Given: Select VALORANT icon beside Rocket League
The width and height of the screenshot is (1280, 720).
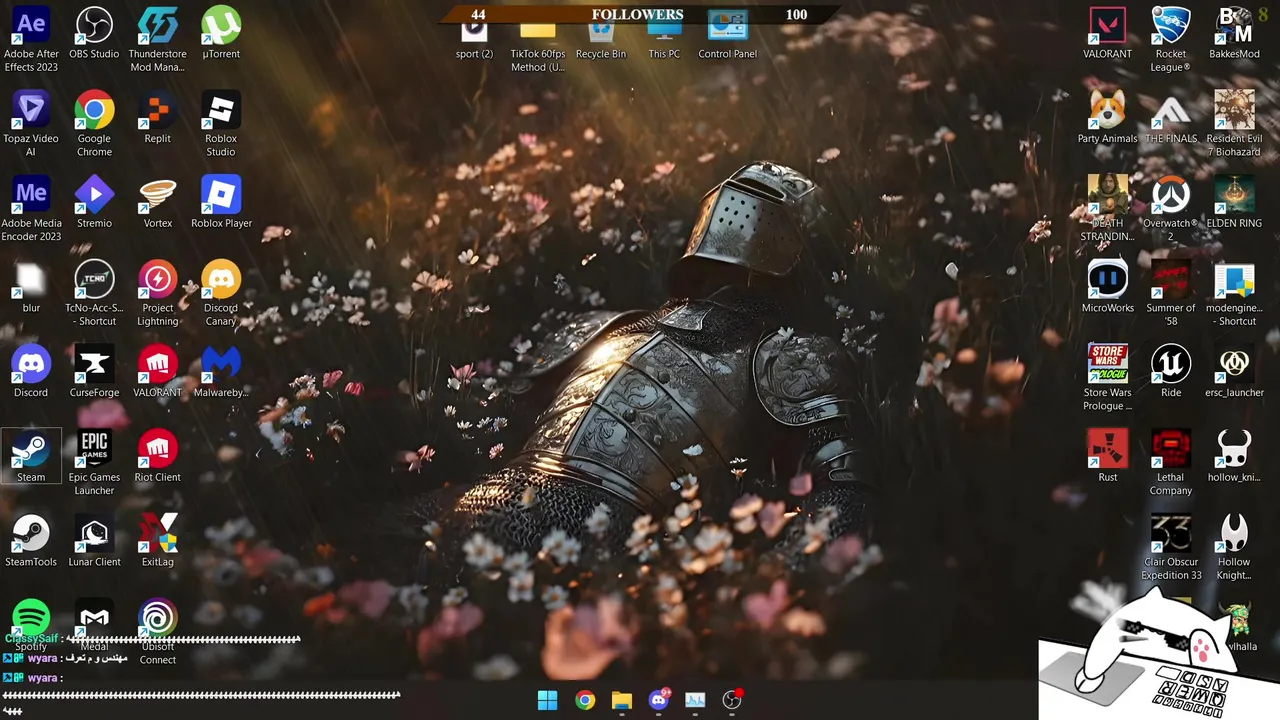Looking at the screenshot, I should pyautogui.click(x=1107, y=33).
